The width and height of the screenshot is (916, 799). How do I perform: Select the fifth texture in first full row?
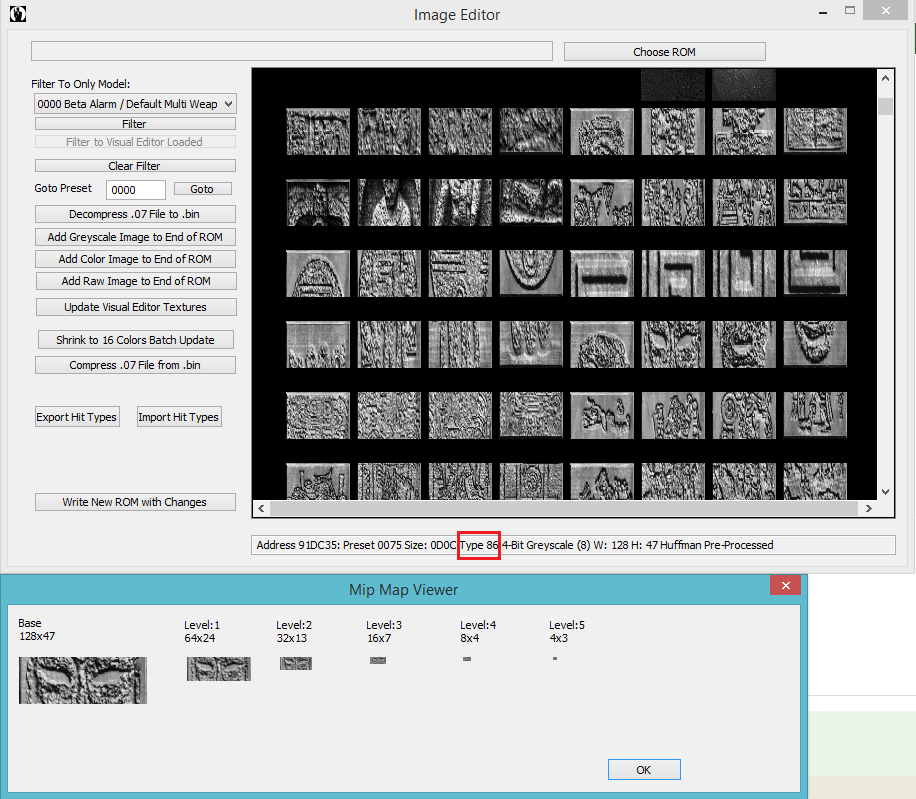click(x=602, y=131)
